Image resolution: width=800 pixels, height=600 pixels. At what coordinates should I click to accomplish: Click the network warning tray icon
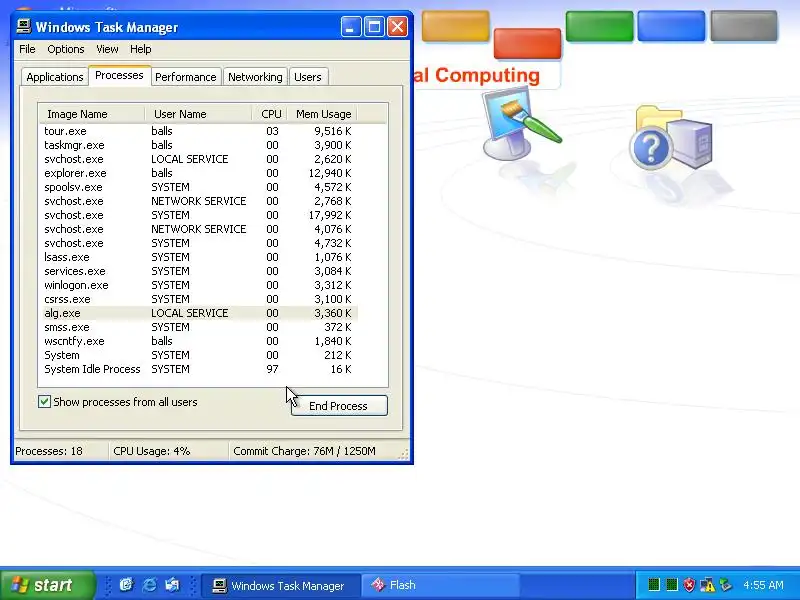707,585
